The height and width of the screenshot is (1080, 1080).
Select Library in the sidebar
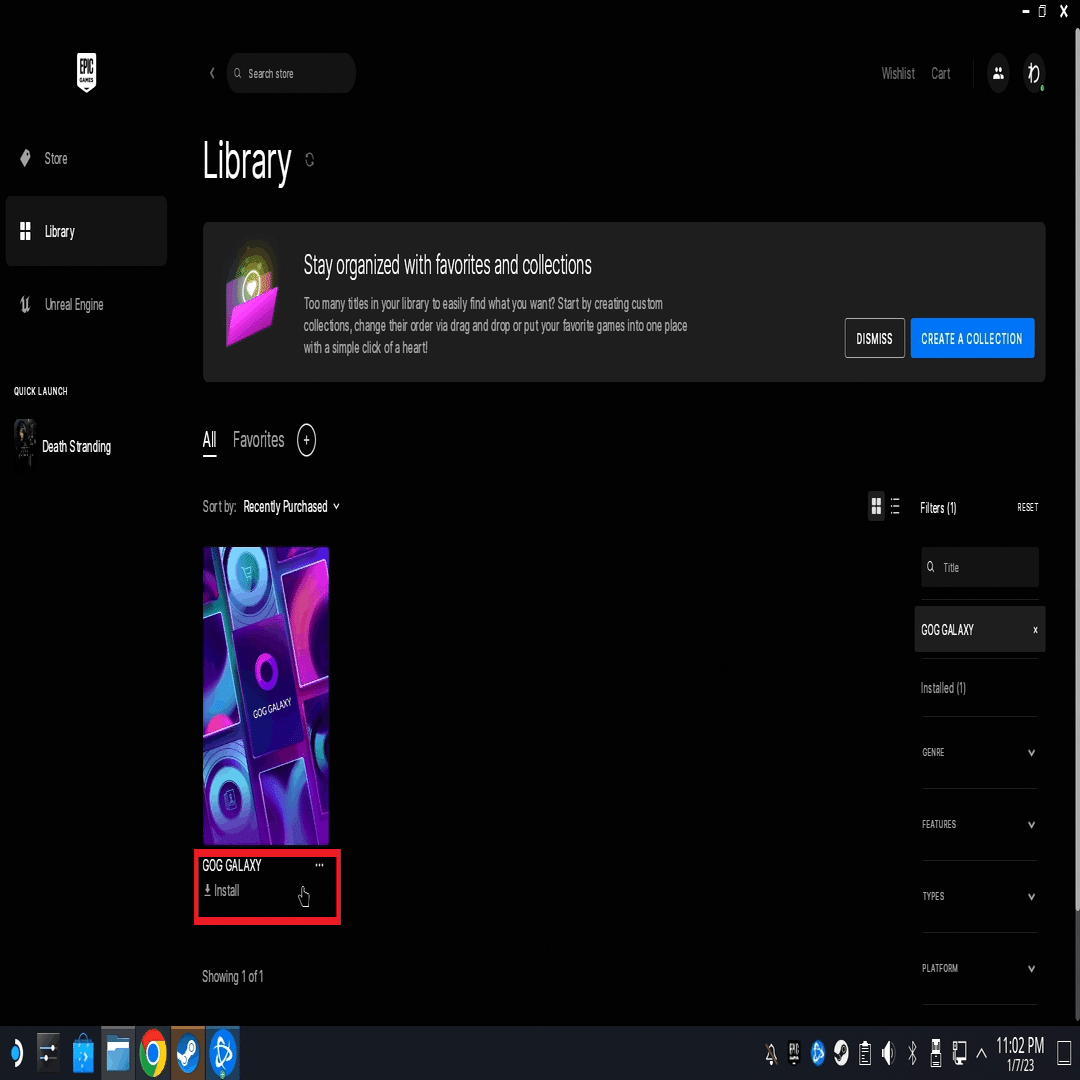pos(86,231)
